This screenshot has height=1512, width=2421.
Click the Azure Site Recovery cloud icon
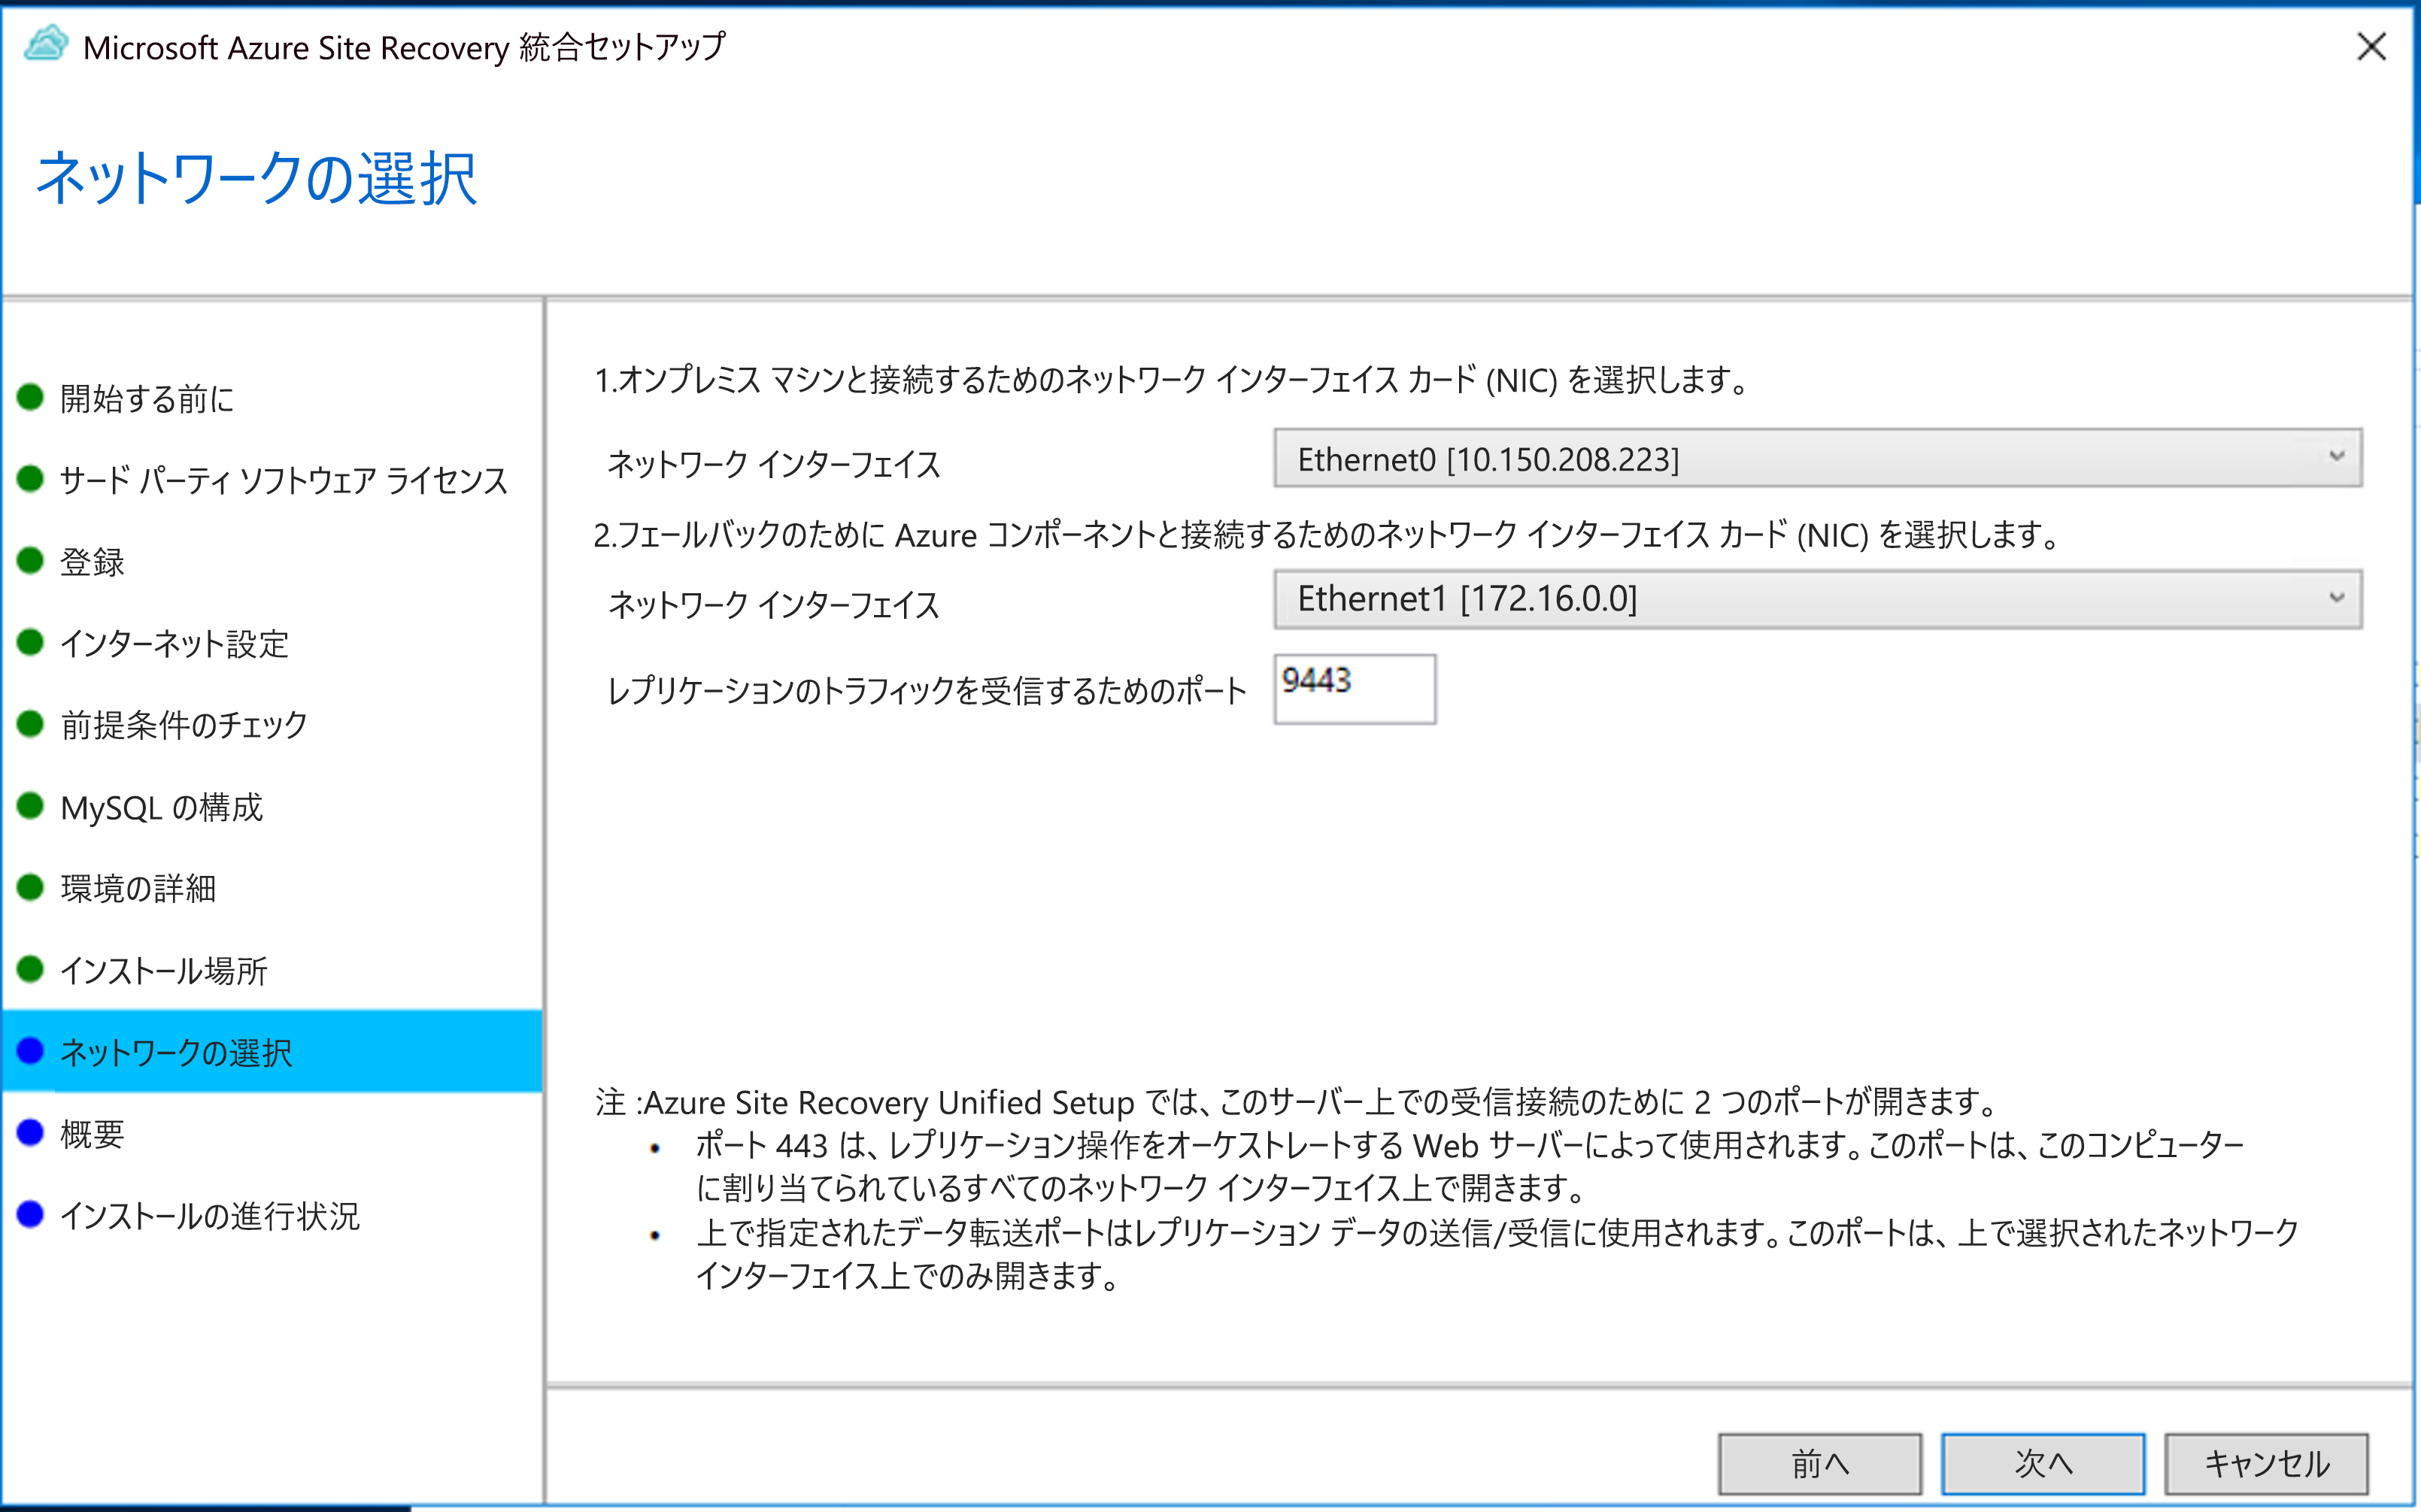click(46, 44)
